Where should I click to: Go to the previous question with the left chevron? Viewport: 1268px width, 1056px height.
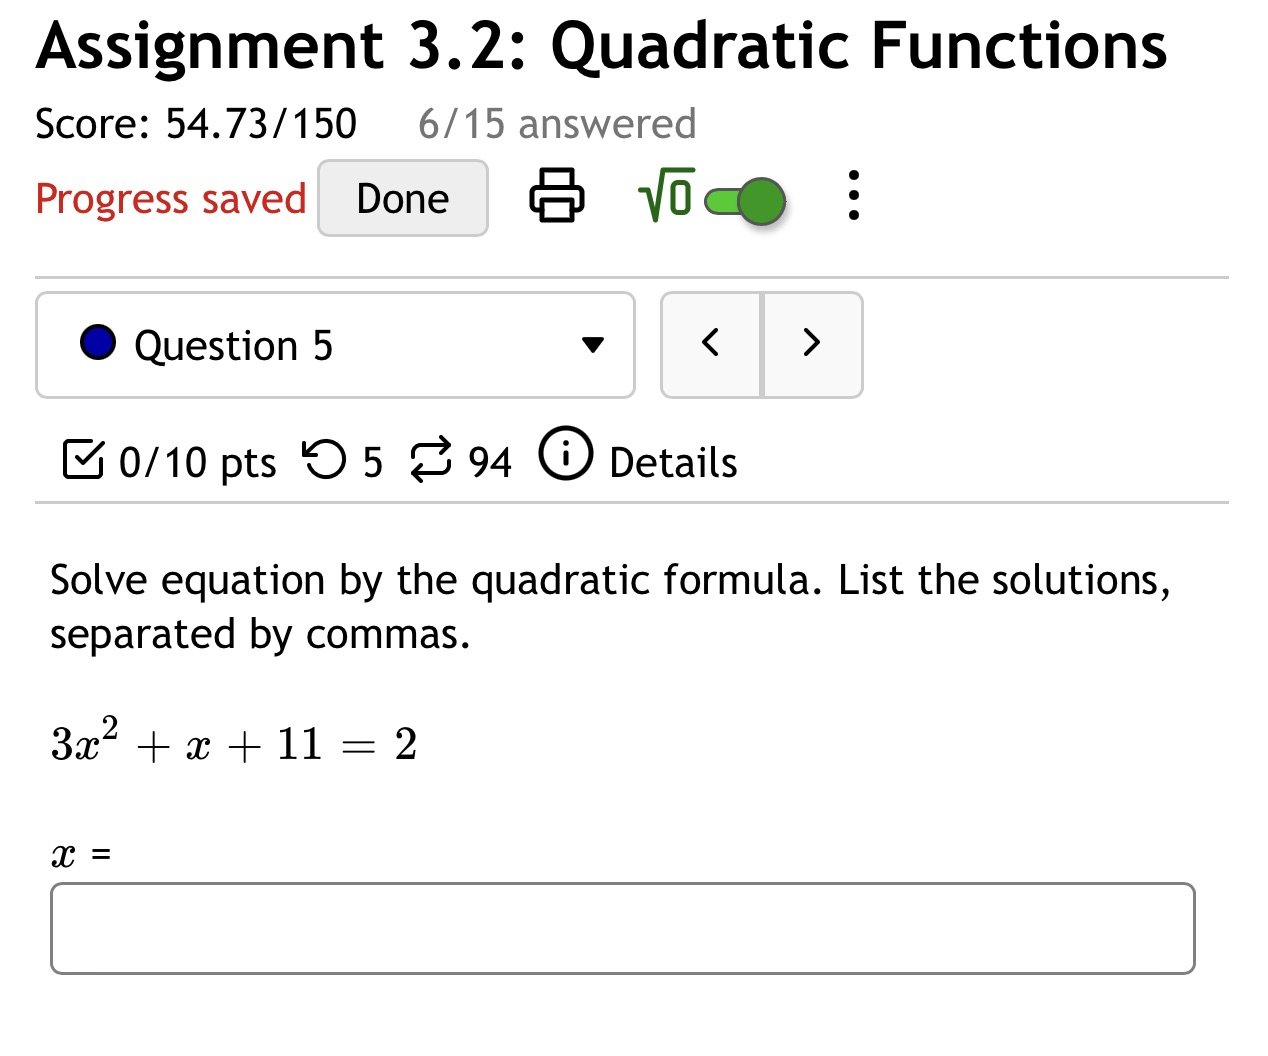[x=710, y=343]
